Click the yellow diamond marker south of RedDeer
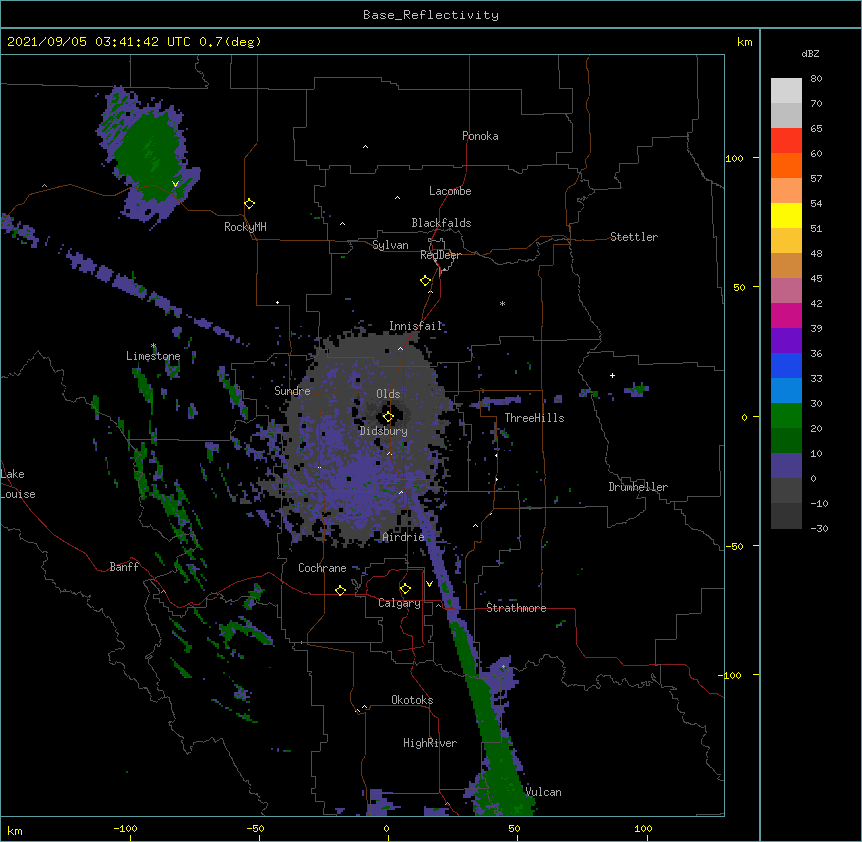Viewport: 862px width, 842px height. click(x=426, y=281)
